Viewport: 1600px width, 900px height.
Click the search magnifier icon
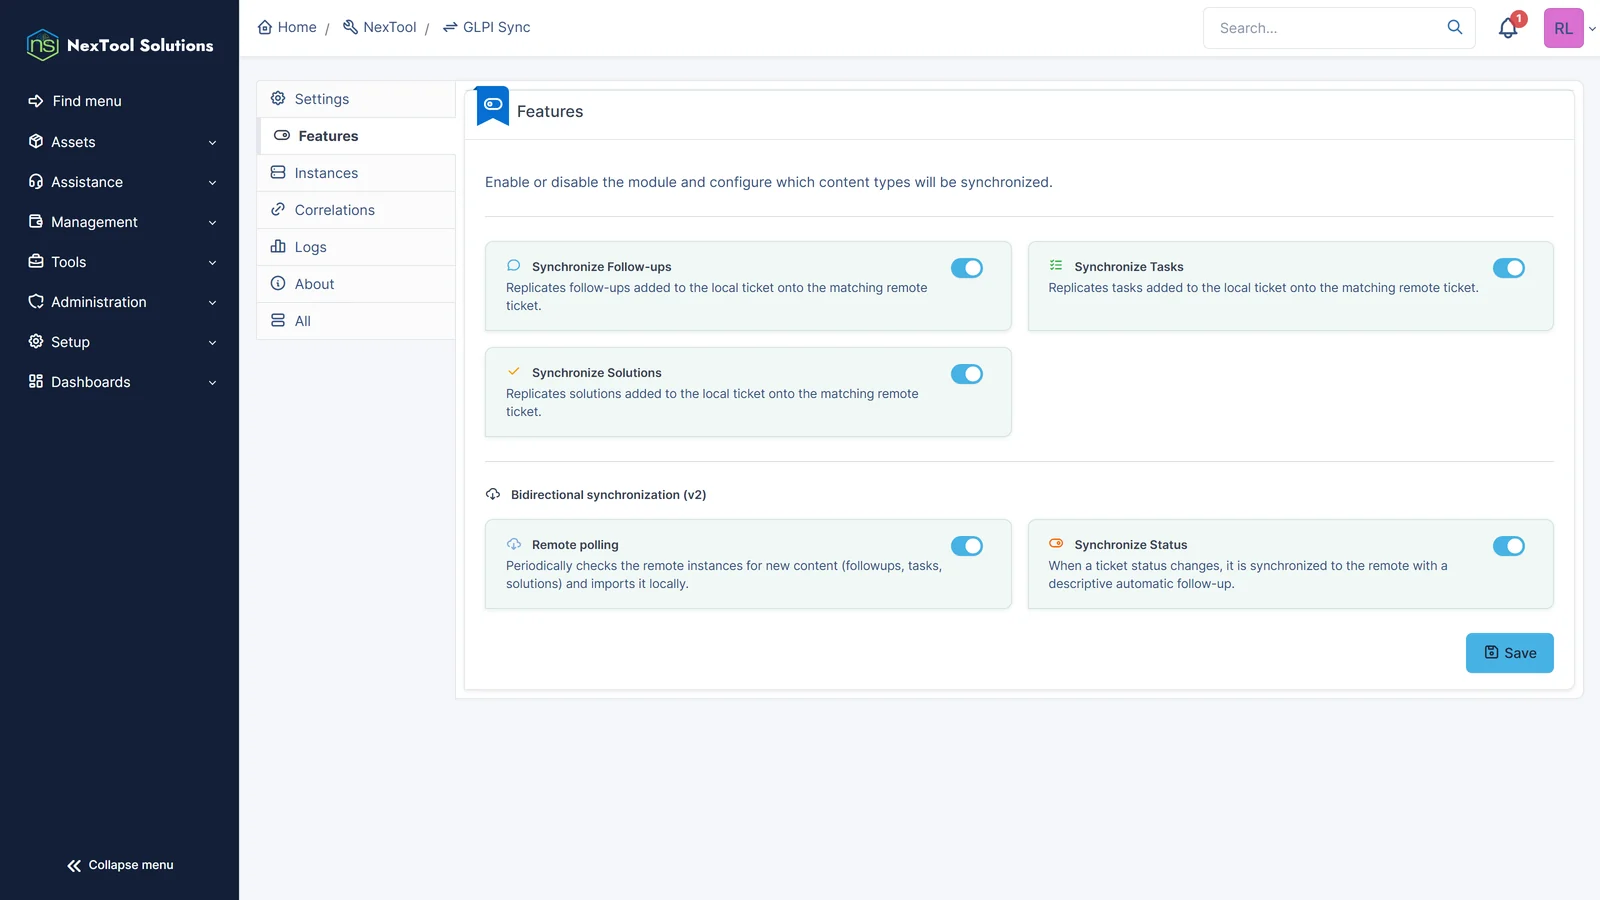coord(1455,27)
